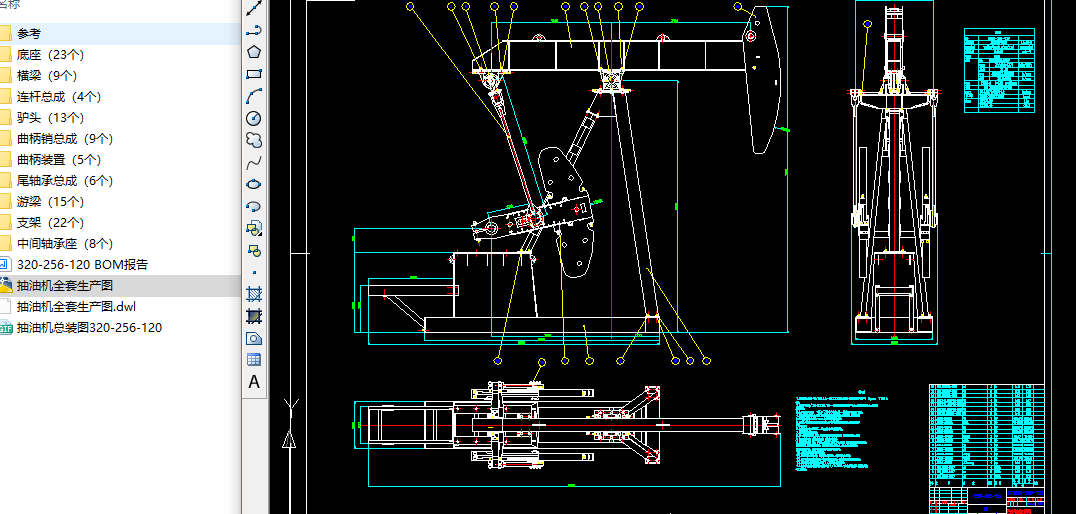
Task: Click the parts list table at bottom right
Action: point(986,435)
